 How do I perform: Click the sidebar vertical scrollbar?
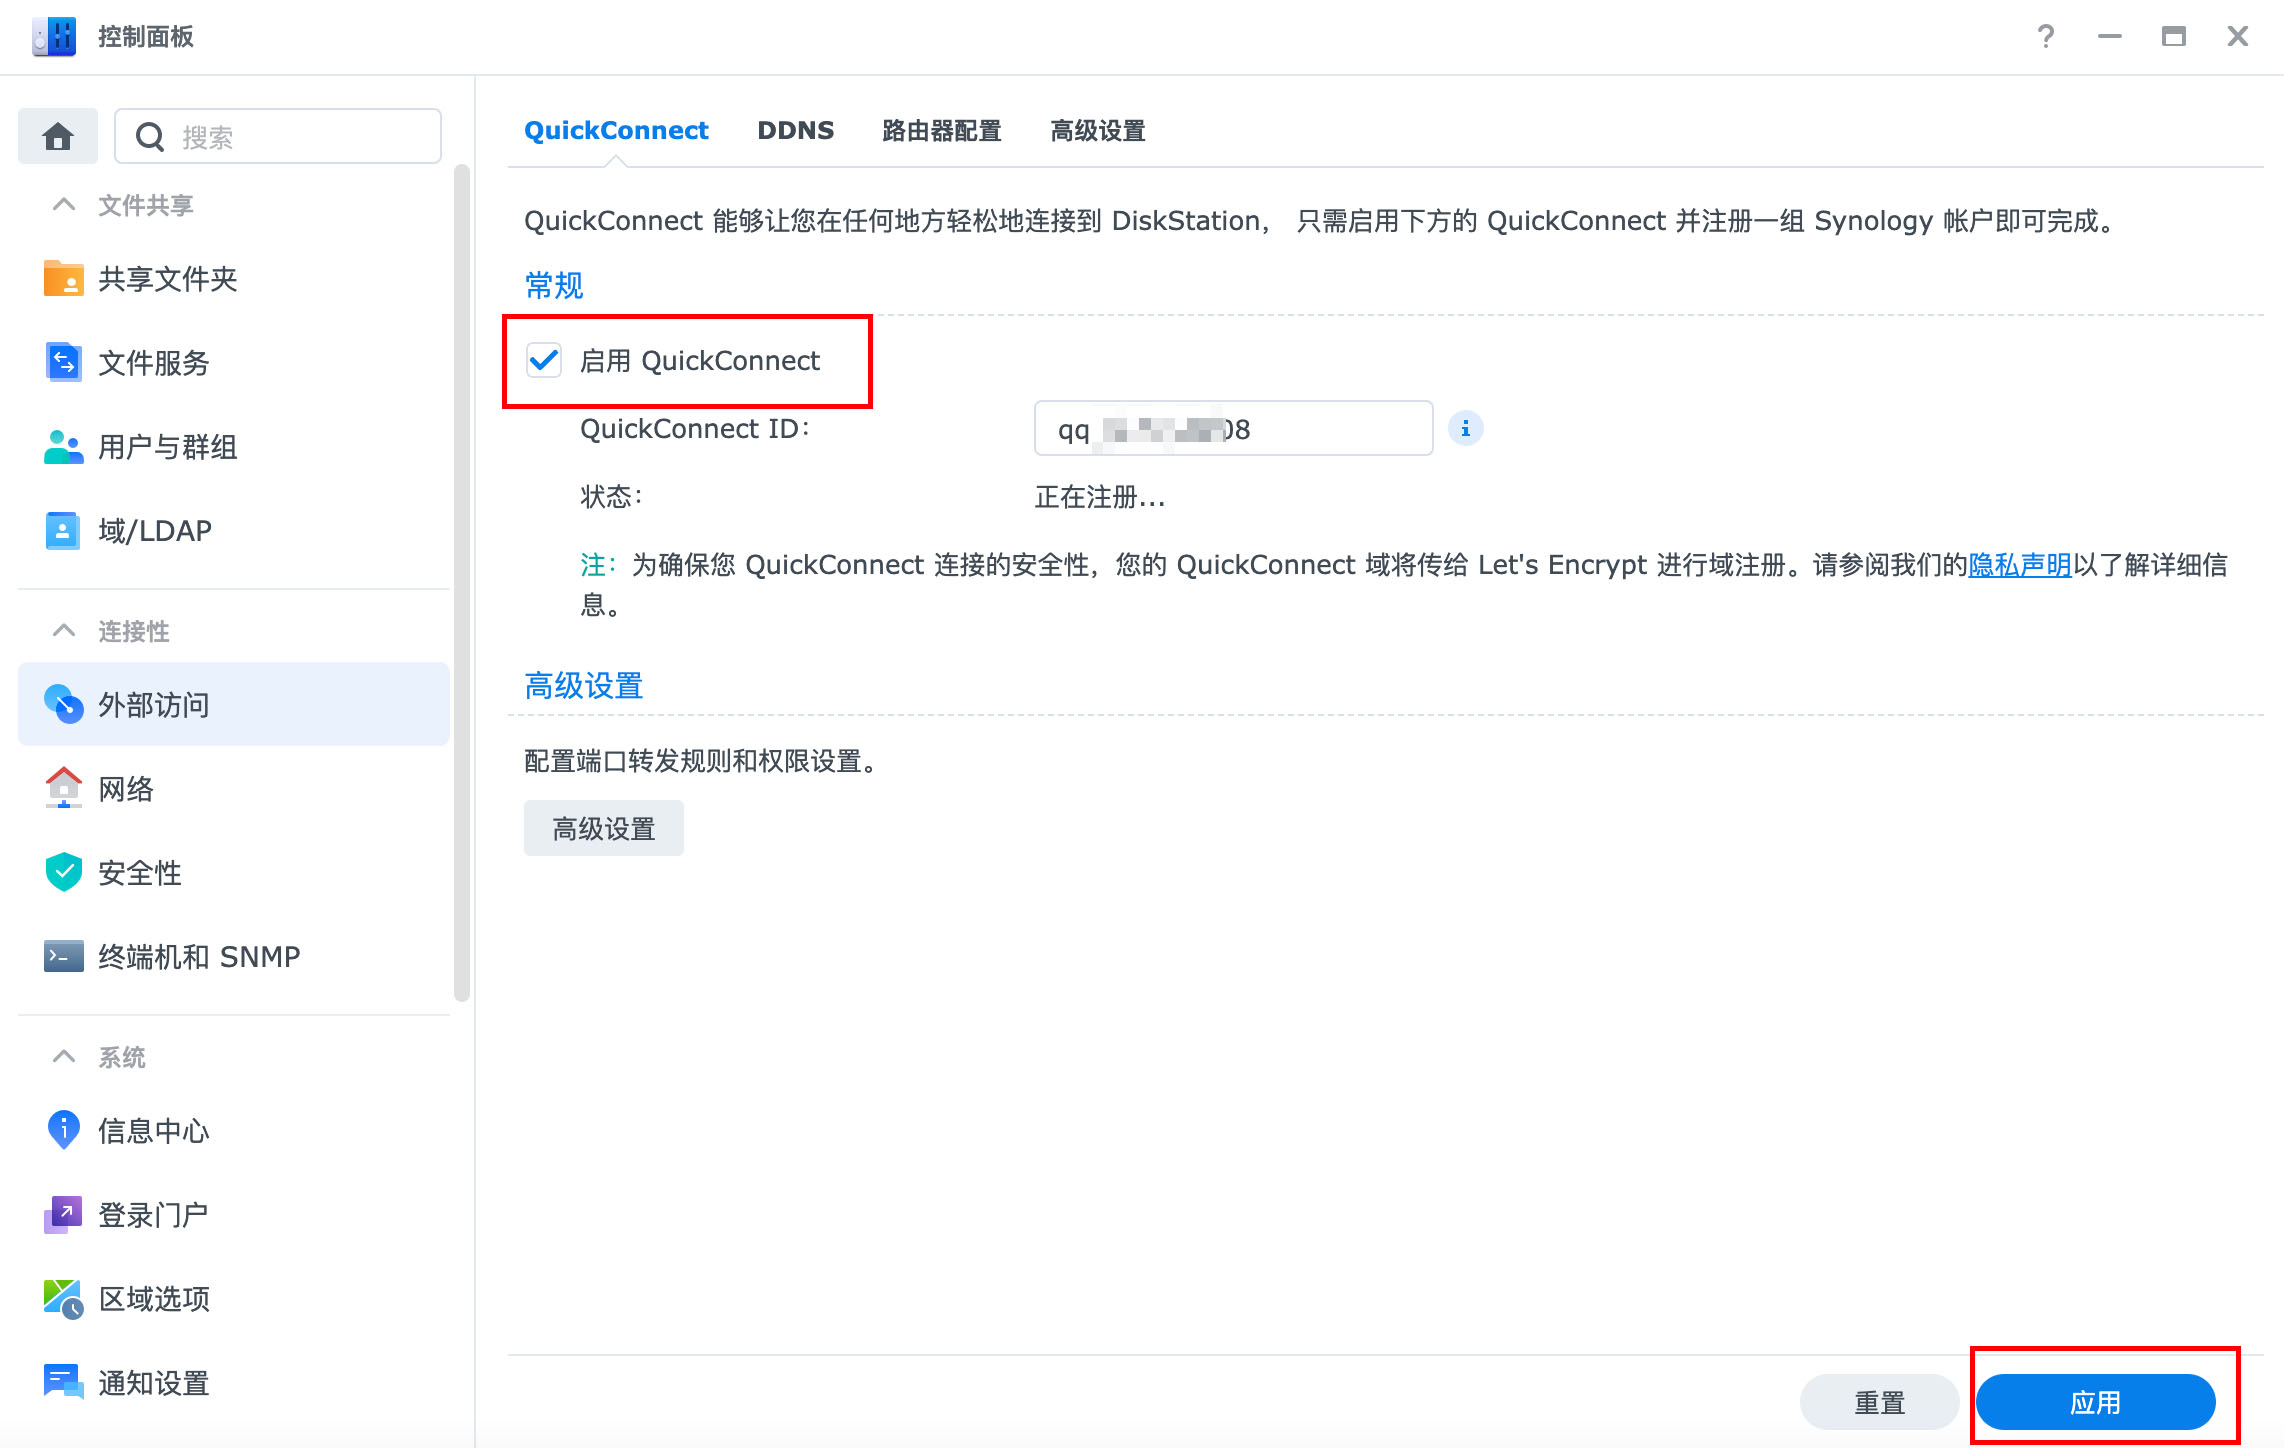(x=461, y=580)
